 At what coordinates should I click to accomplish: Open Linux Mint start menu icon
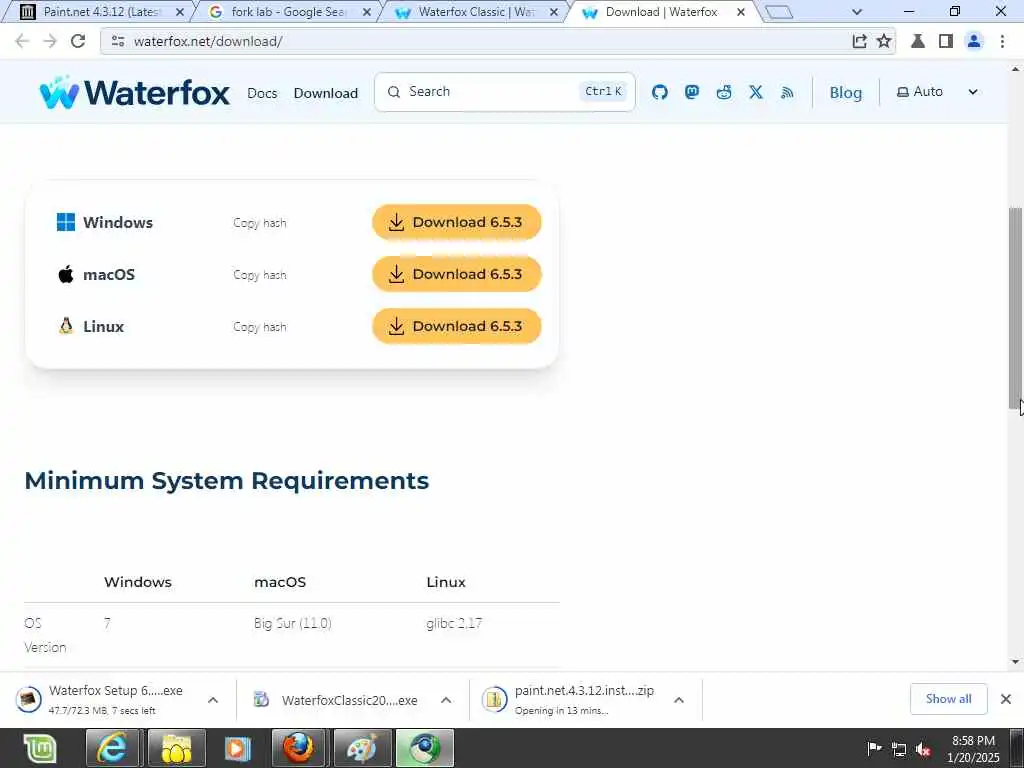pos(40,748)
